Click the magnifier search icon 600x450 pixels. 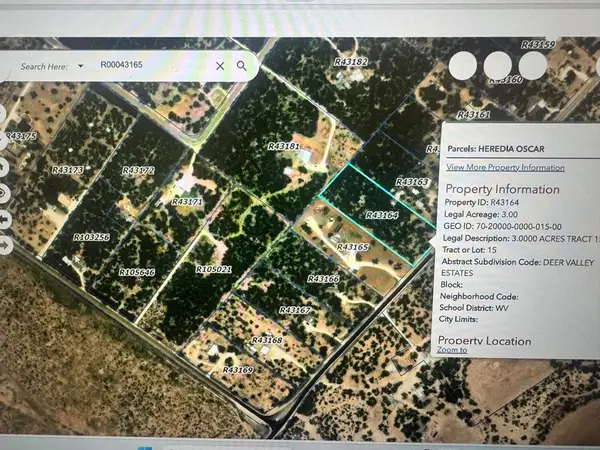point(242,66)
